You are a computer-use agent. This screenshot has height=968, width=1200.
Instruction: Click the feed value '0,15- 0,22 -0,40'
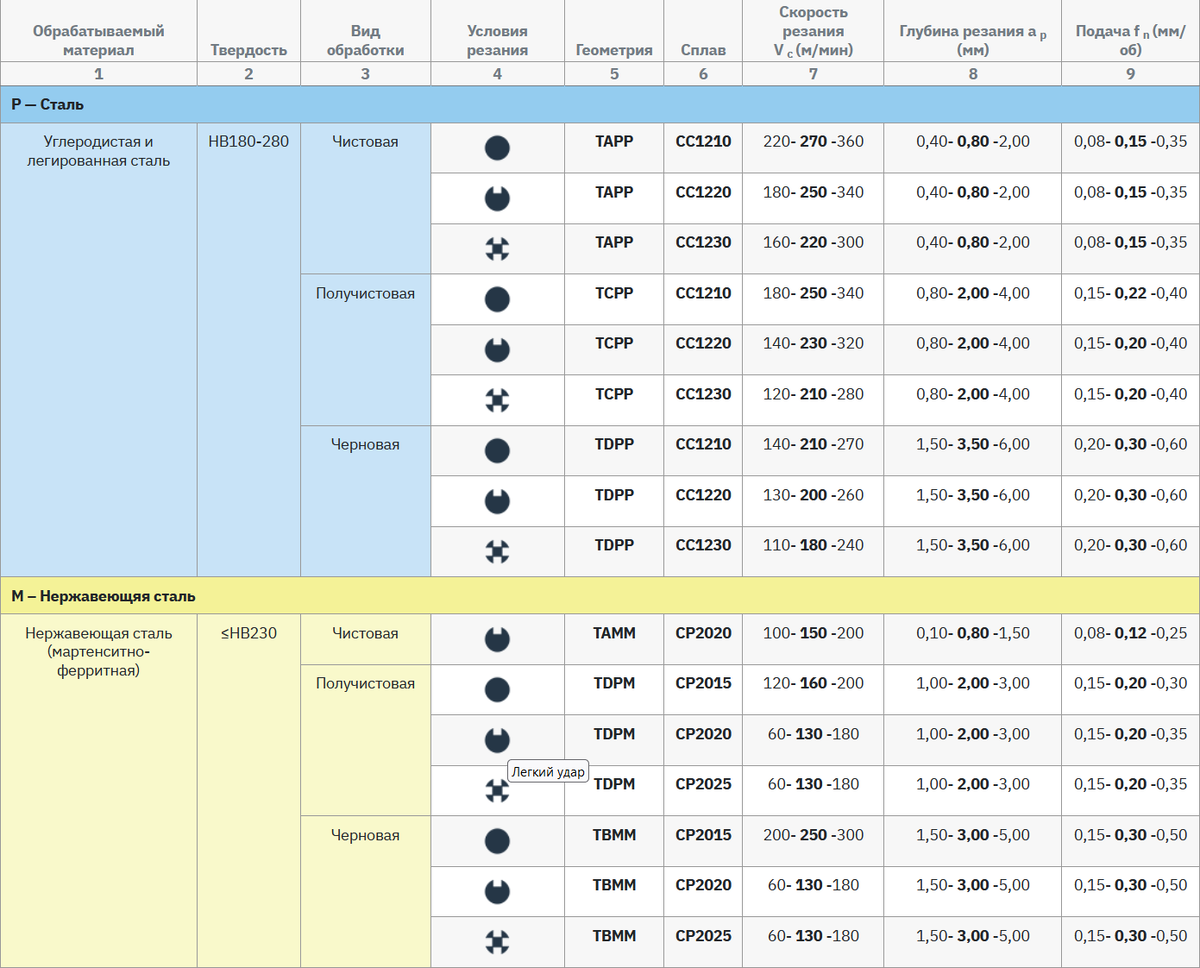point(1130,293)
